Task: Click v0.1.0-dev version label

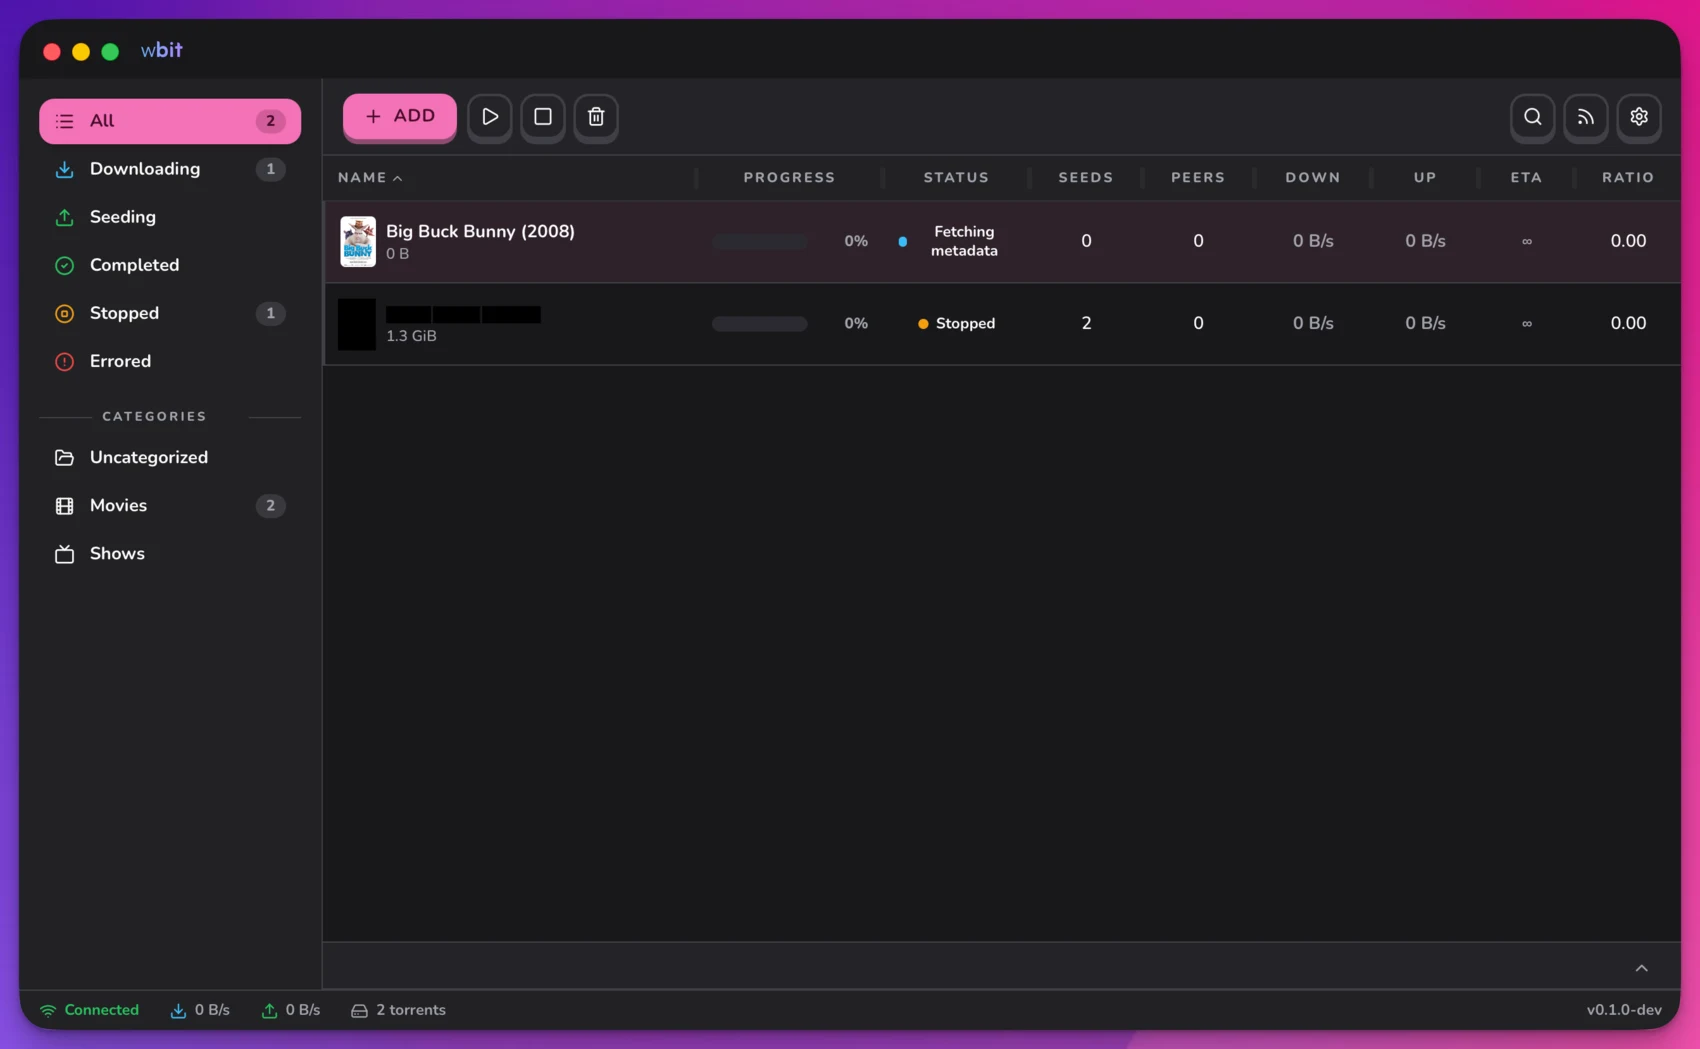Action: (x=1624, y=1010)
